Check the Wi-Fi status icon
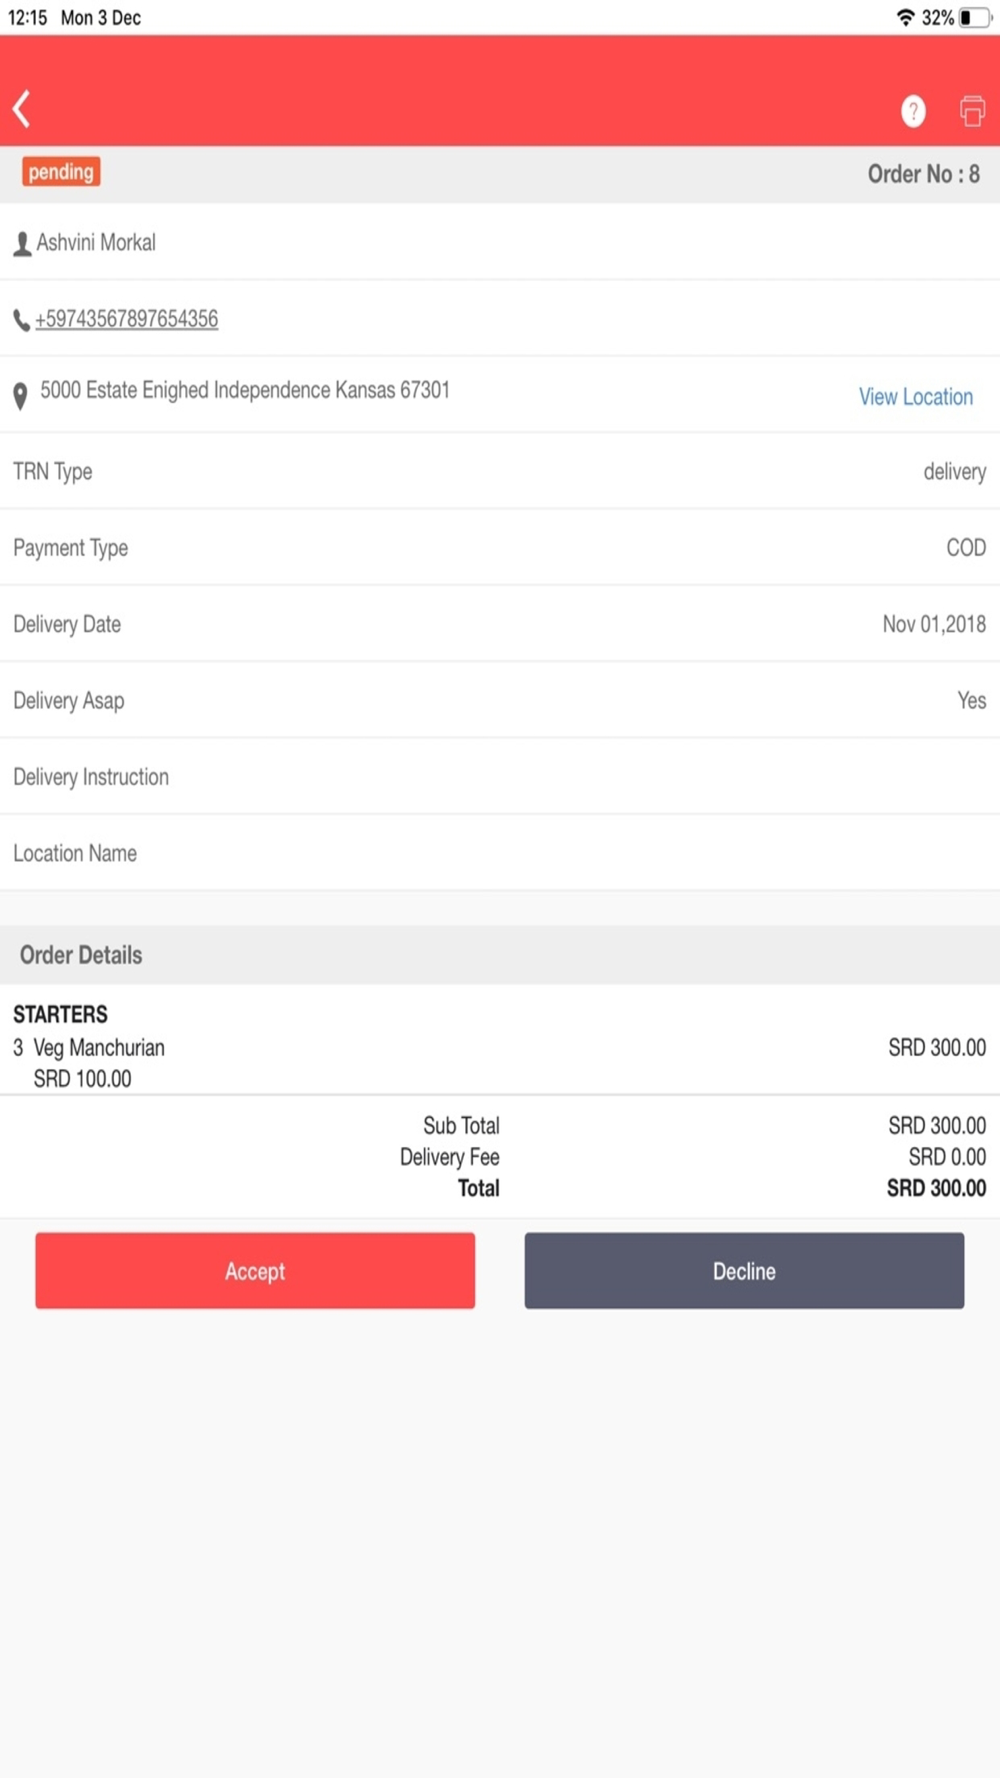The image size is (1000, 1778). point(906,17)
